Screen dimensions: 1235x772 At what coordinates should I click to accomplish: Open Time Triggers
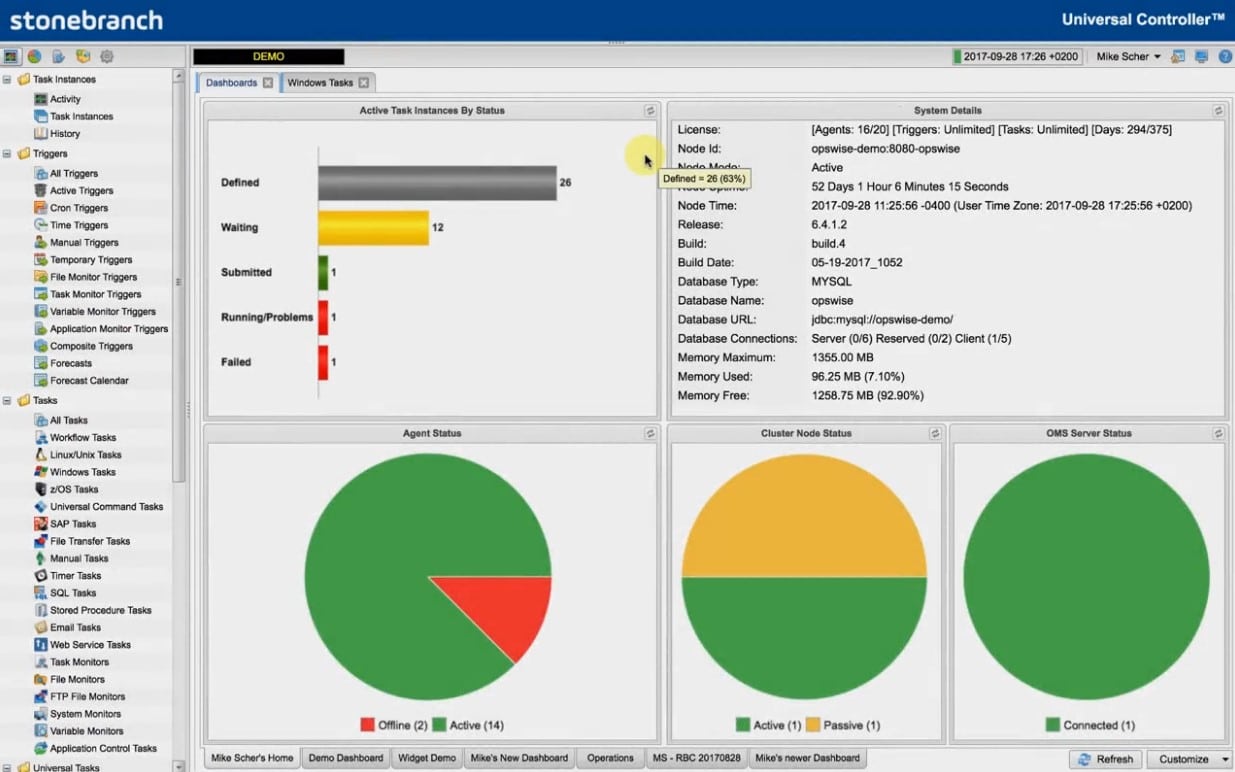point(79,225)
